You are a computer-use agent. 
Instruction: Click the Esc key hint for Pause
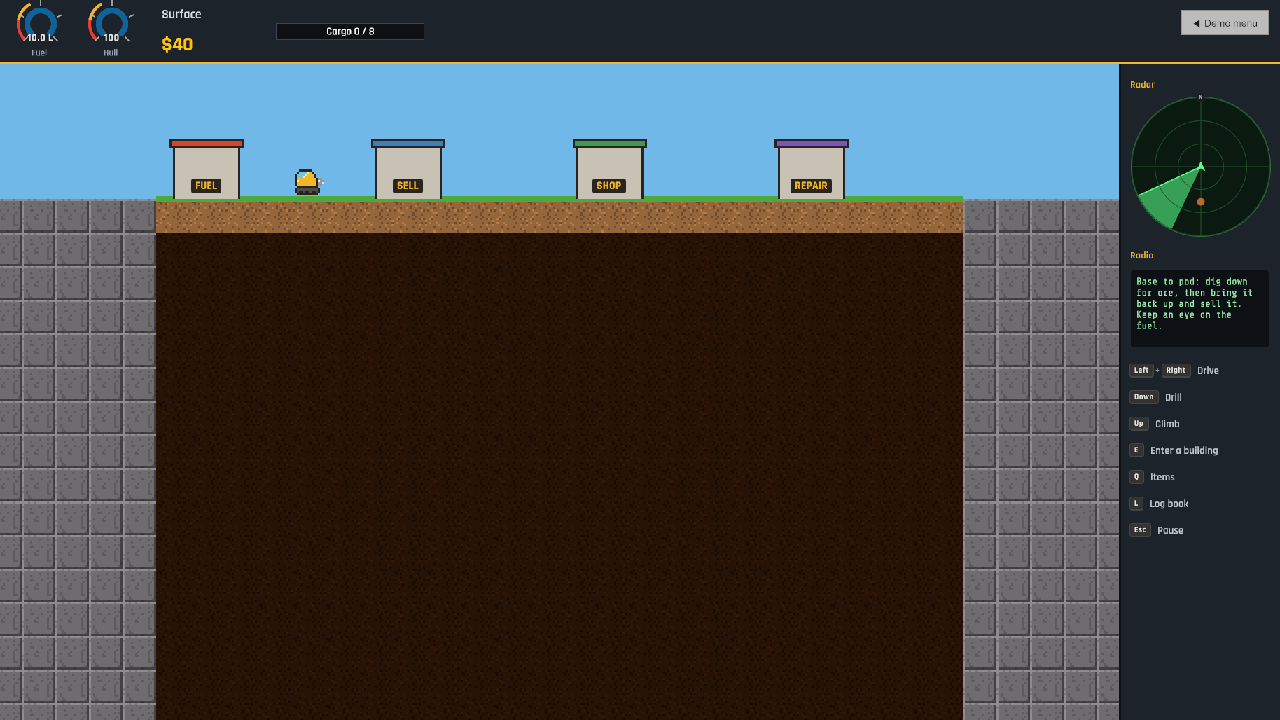[1140, 530]
